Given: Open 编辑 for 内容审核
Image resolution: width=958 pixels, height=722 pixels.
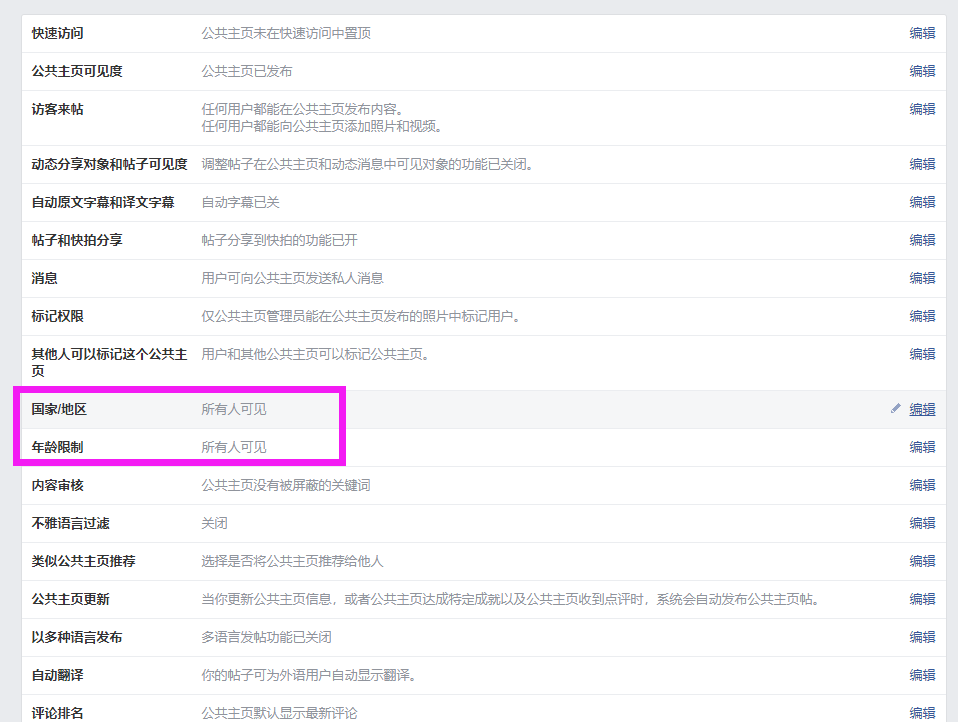Looking at the screenshot, I should (922, 485).
